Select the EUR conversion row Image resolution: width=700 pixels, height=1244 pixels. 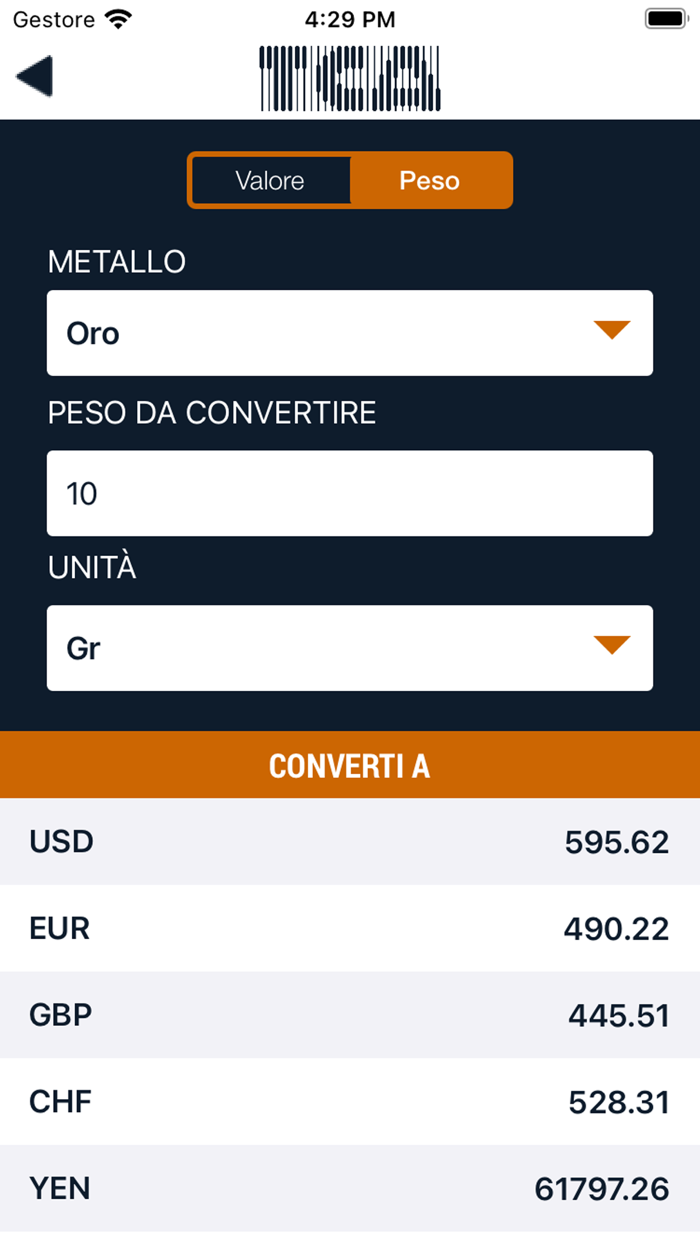click(x=350, y=928)
